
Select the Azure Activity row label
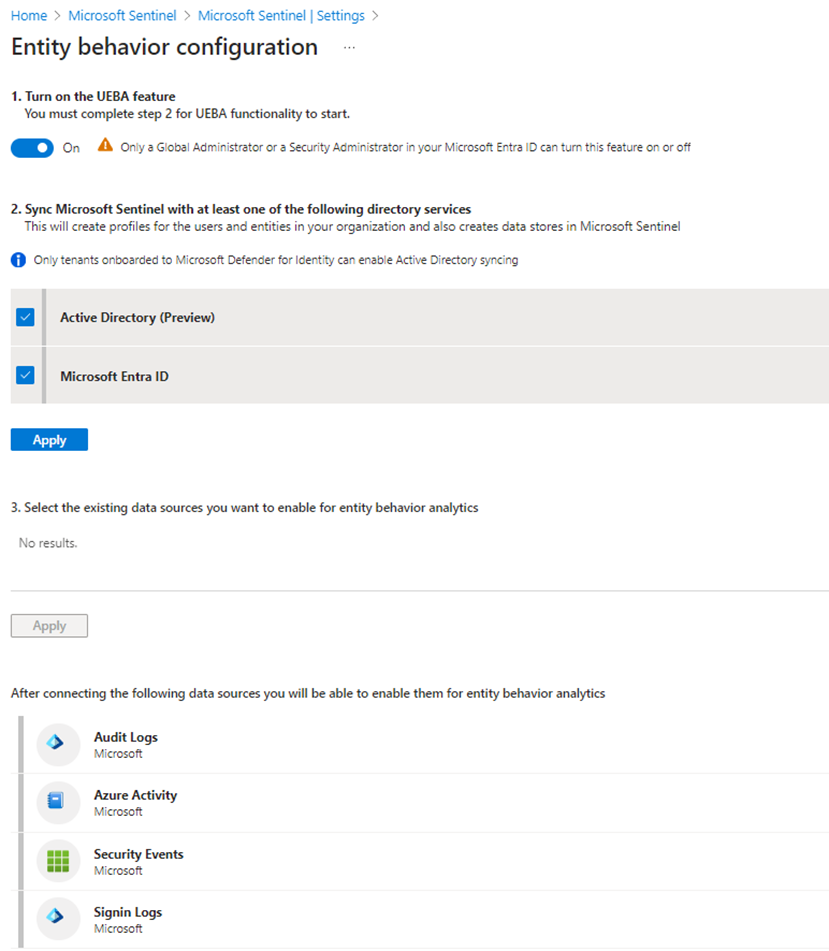(x=135, y=795)
